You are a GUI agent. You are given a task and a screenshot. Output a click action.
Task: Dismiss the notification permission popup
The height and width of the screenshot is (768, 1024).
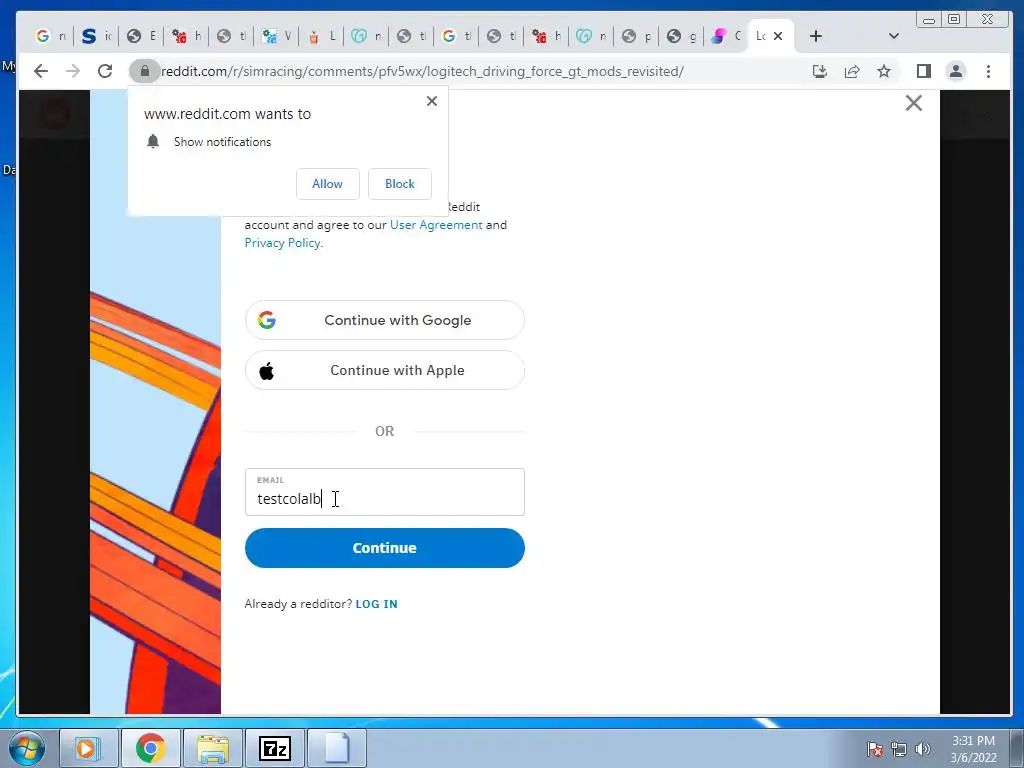[x=432, y=101]
